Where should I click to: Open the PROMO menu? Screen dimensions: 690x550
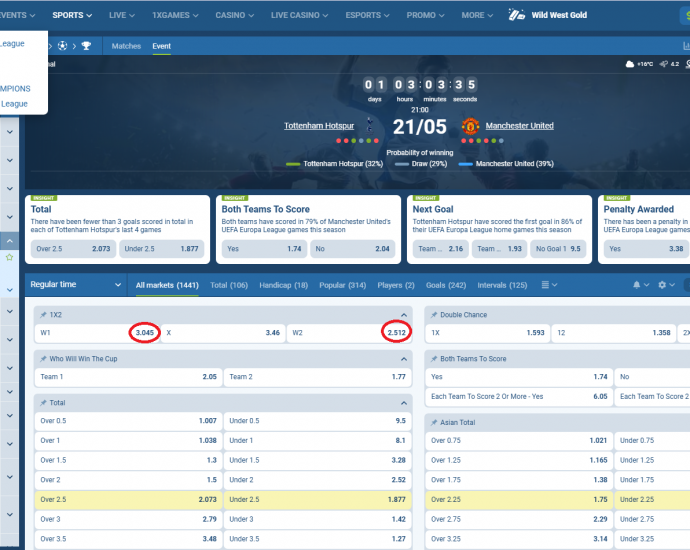click(426, 15)
